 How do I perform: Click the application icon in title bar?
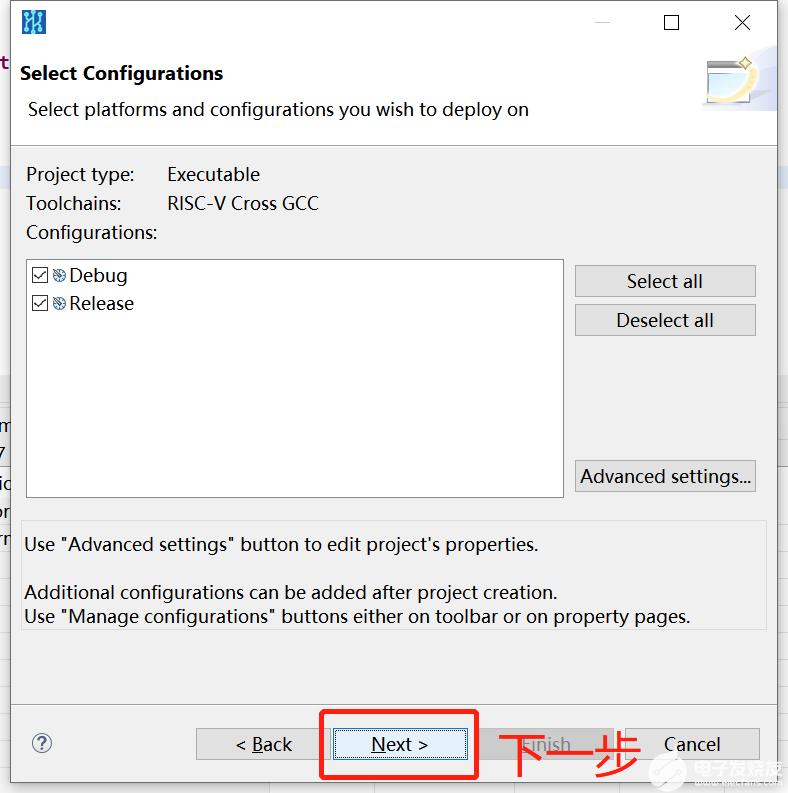point(34,22)
